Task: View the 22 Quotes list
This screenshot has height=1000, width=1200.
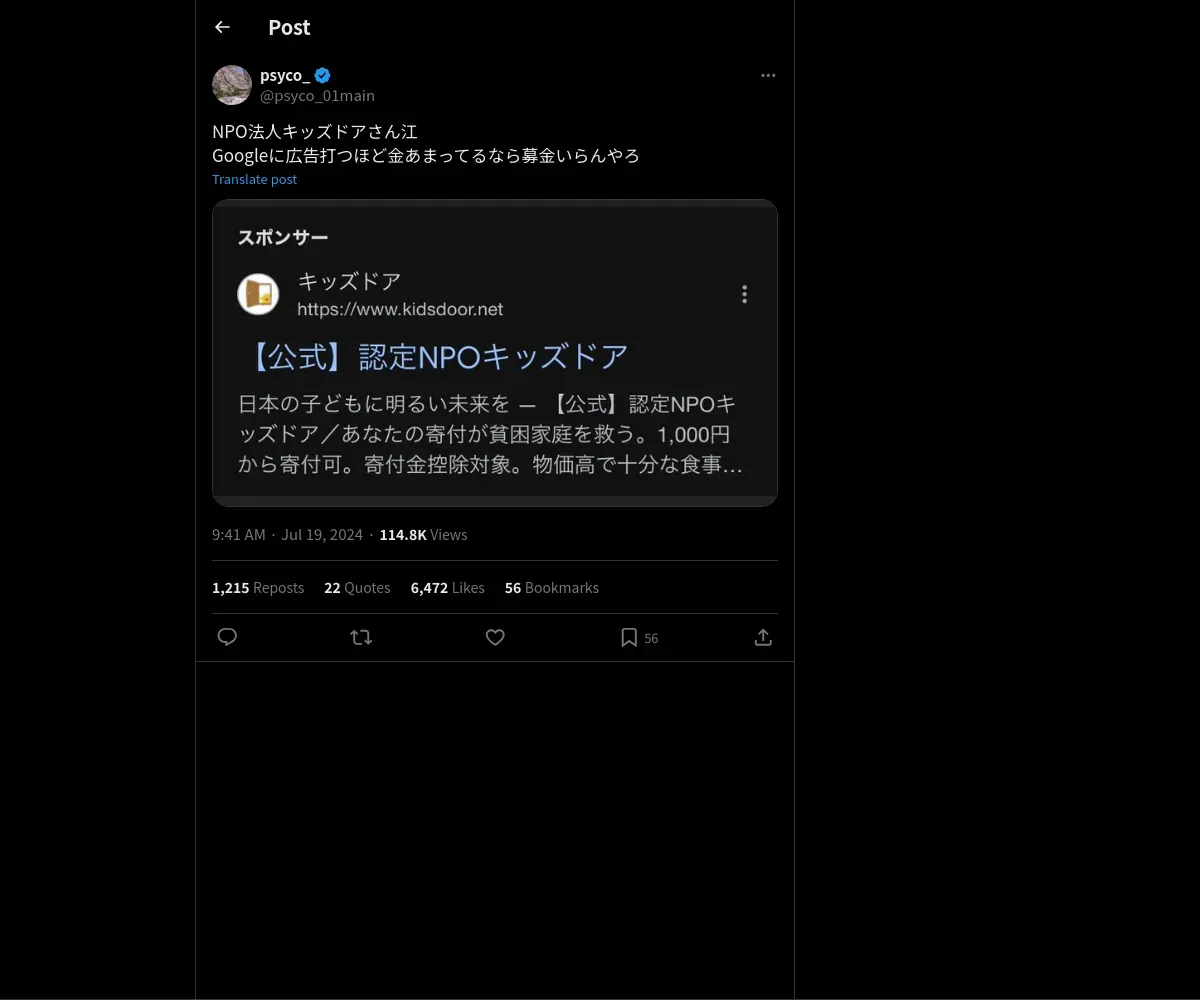Action: point(357,588)
